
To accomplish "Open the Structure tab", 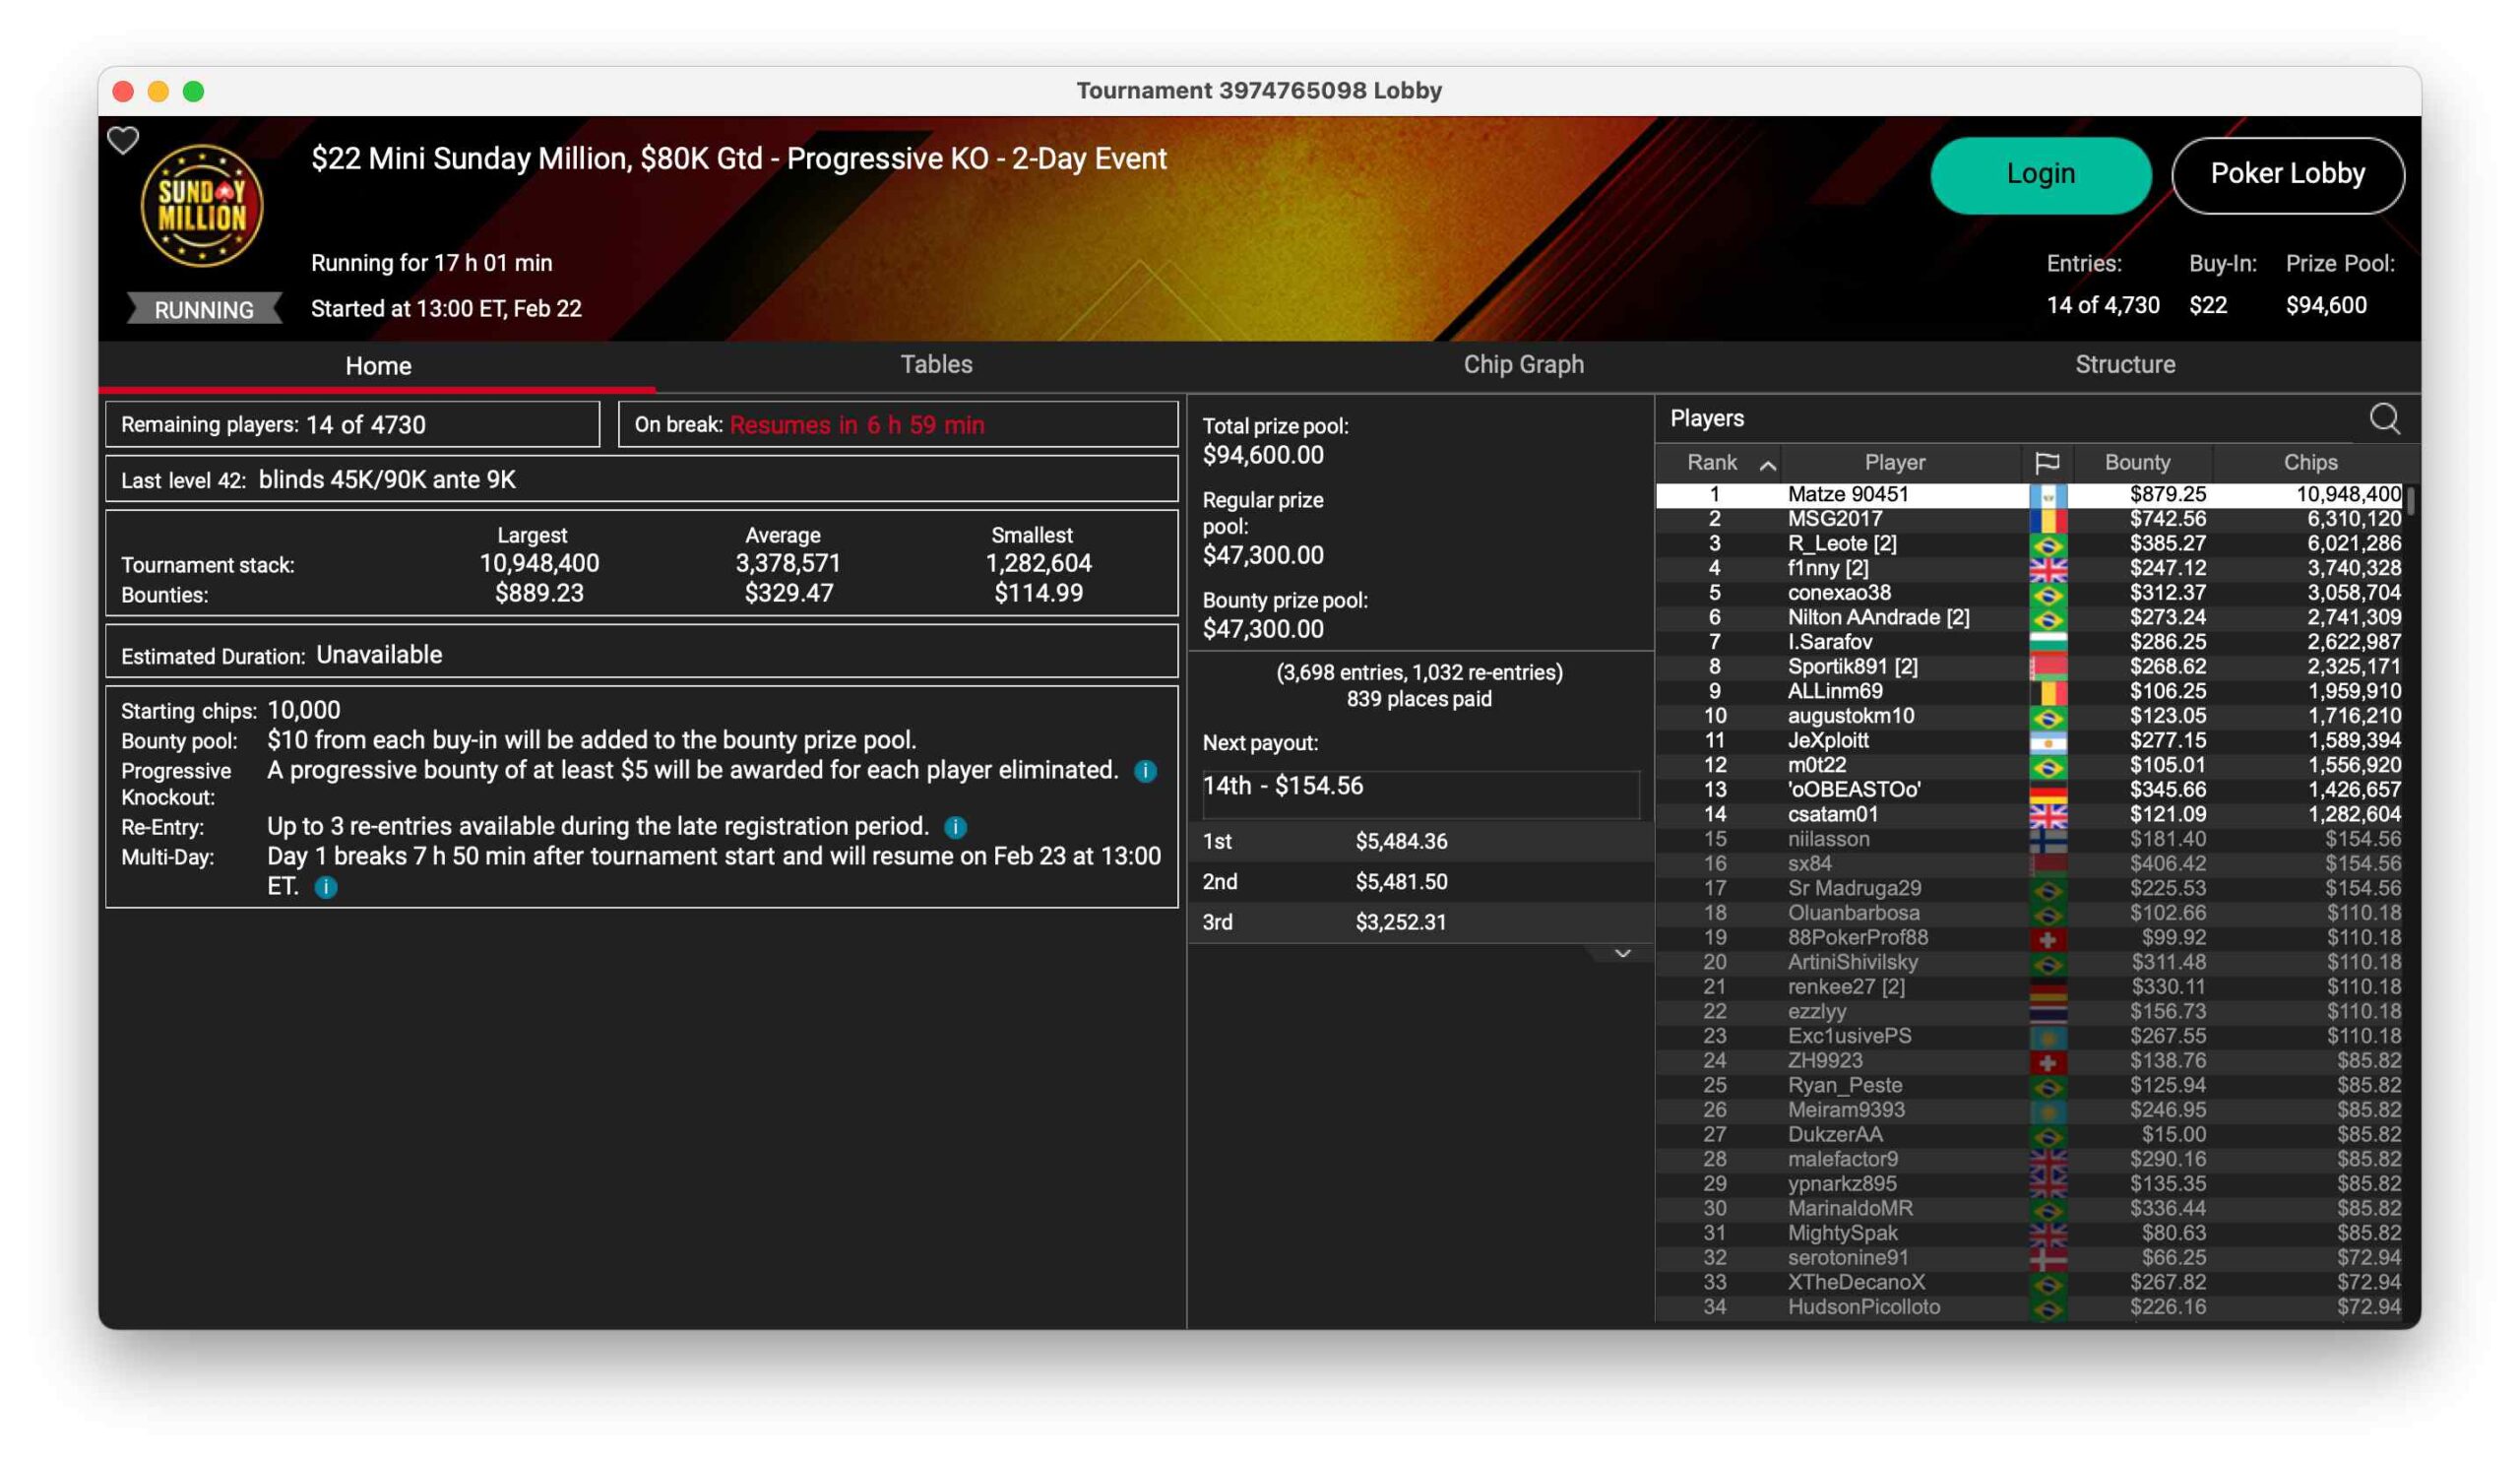I will click(2124, 365).
